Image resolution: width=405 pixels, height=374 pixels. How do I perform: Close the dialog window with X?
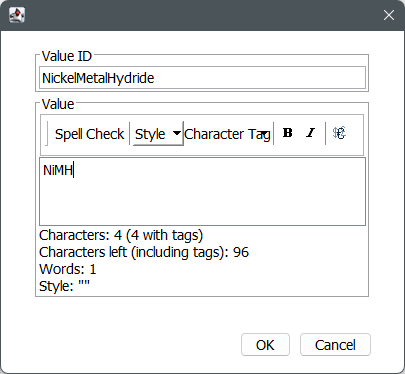tap(389, 15)
